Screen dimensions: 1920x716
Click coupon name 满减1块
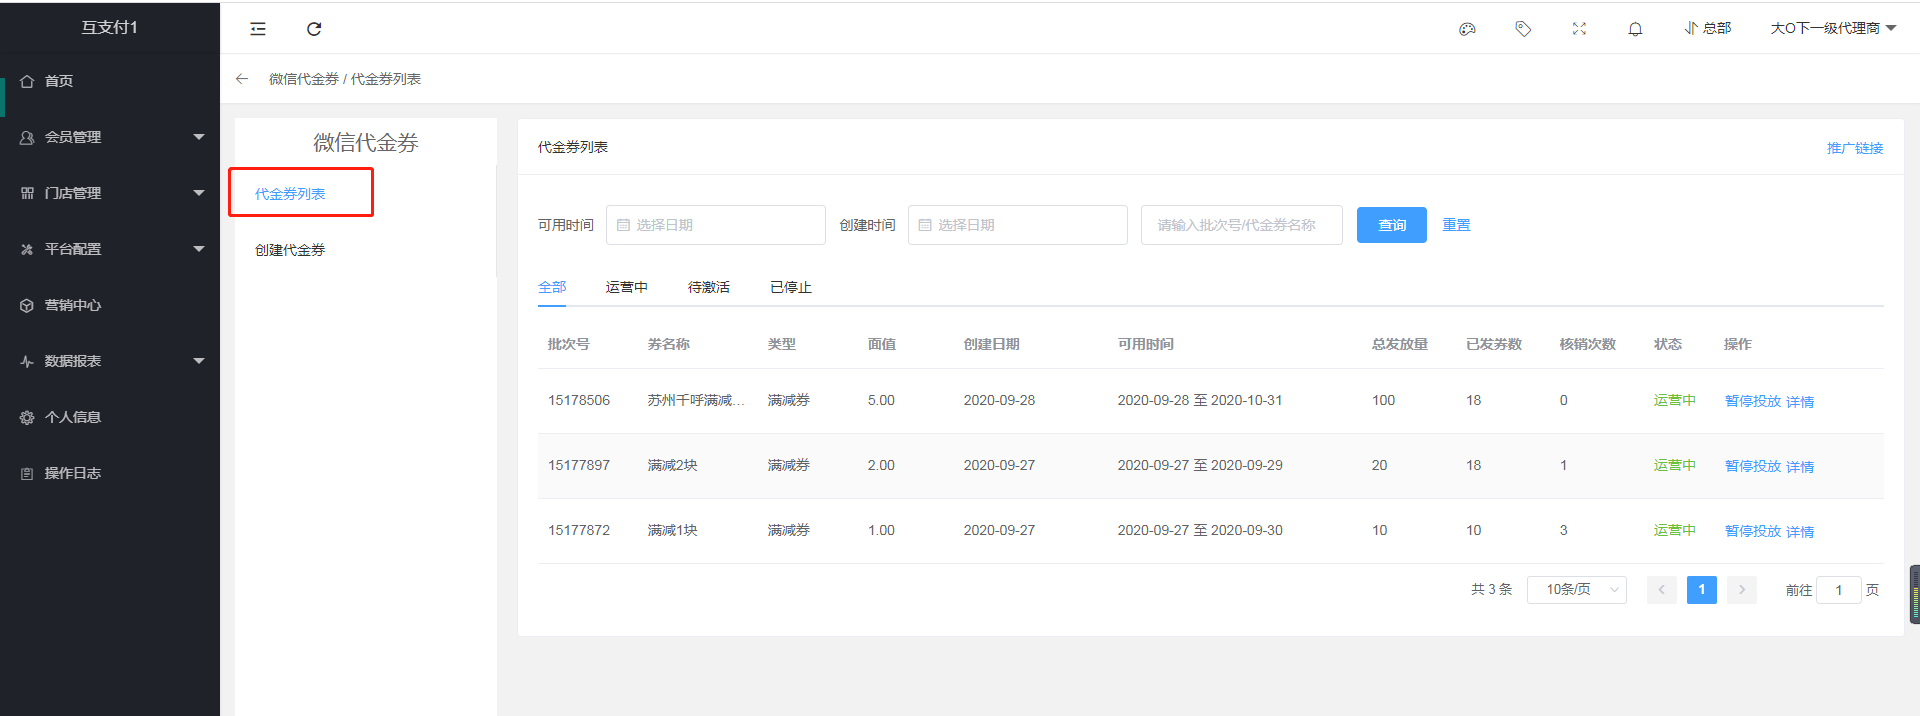(x=673, y=530)
